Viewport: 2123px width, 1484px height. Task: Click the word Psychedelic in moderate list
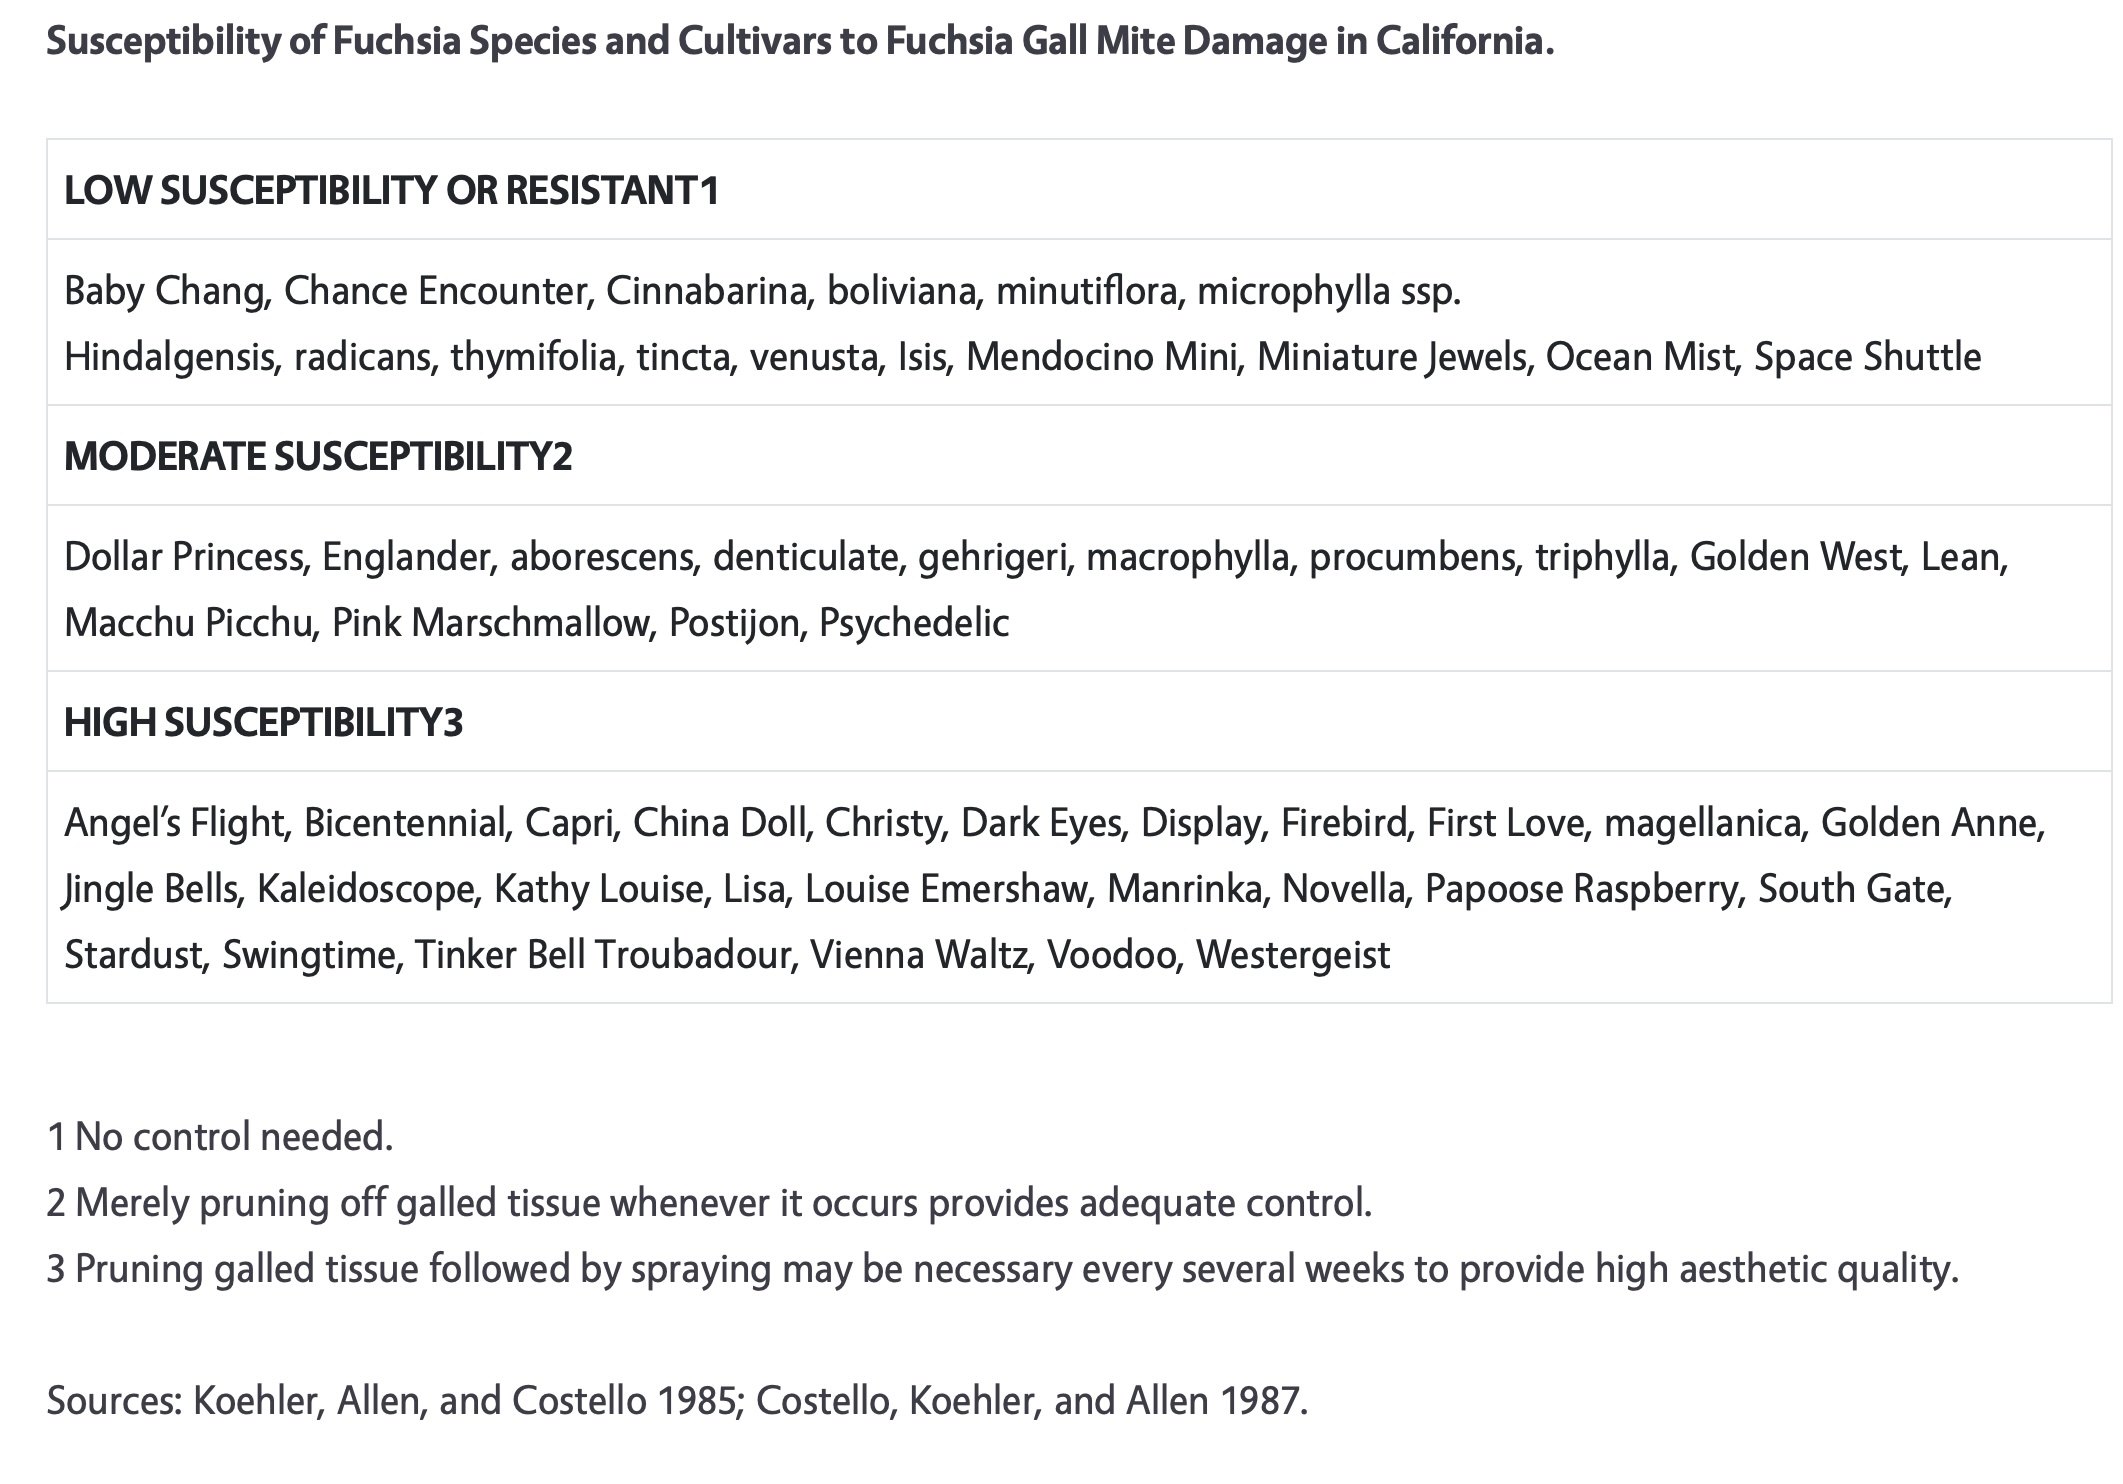[x=914, y=623]
